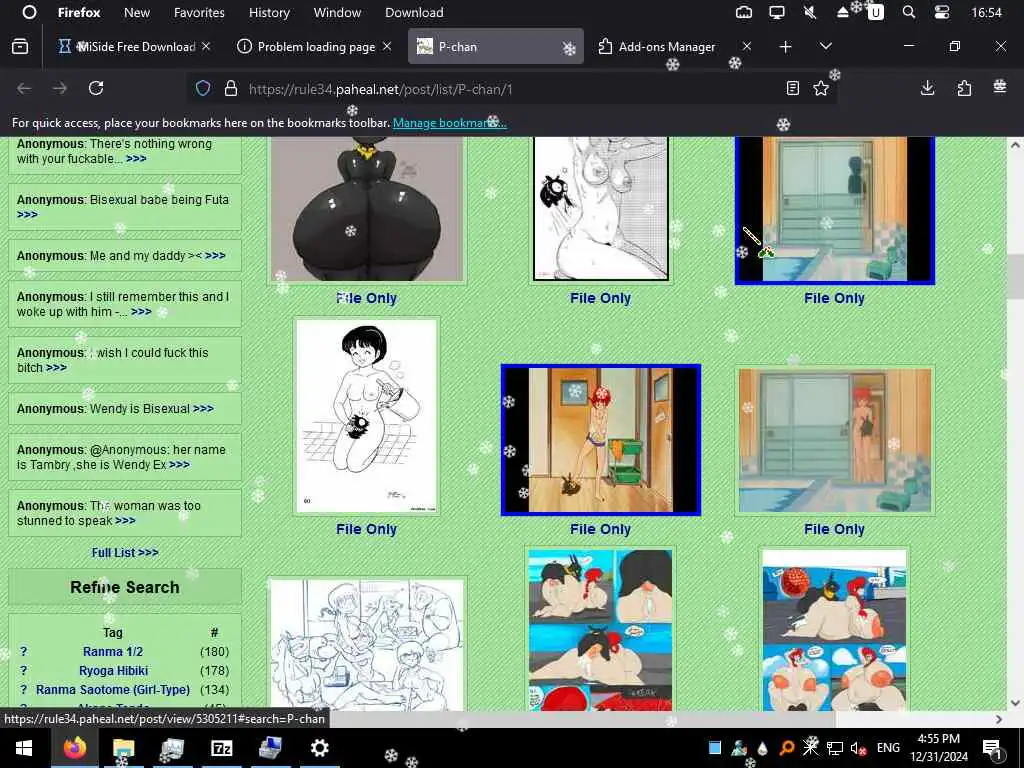Click the # column header in tag table
Image resolution: width=1024 pixels, height=768 pixels.
coord(214,632)
